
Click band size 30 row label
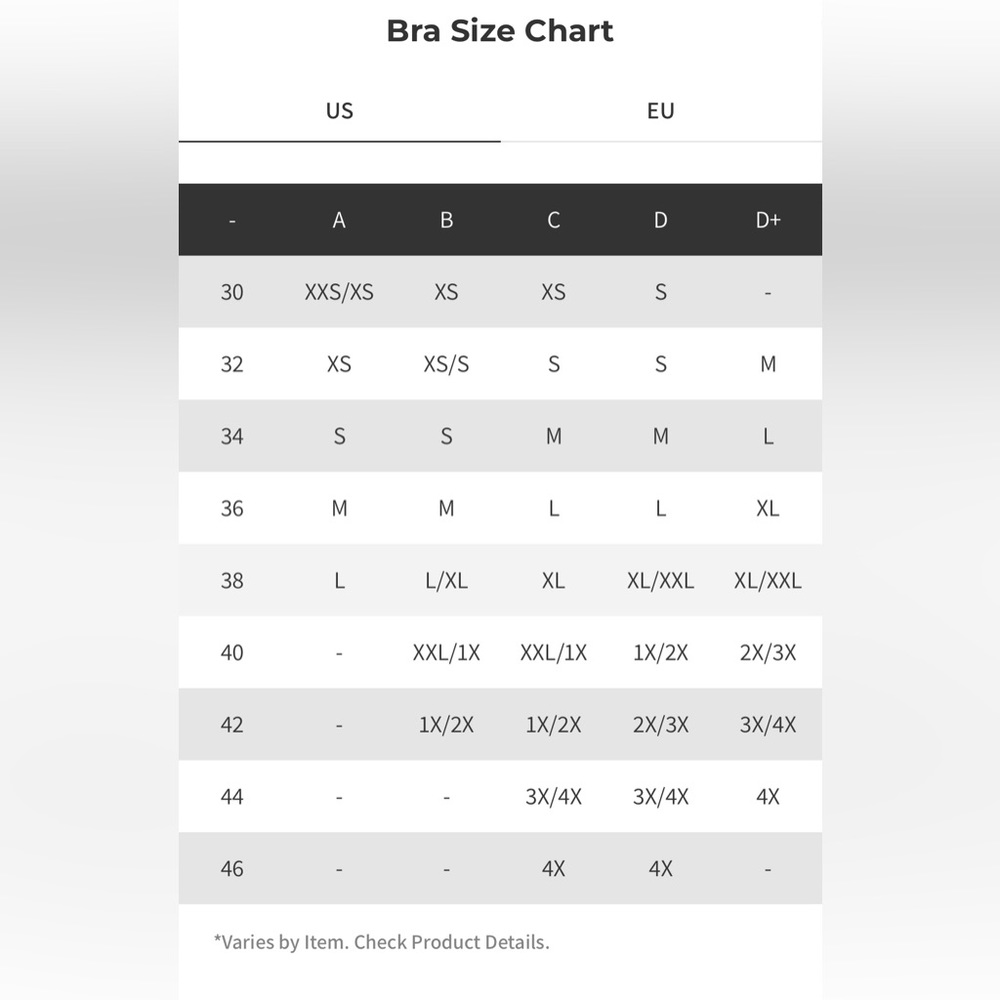click(232, 292)
